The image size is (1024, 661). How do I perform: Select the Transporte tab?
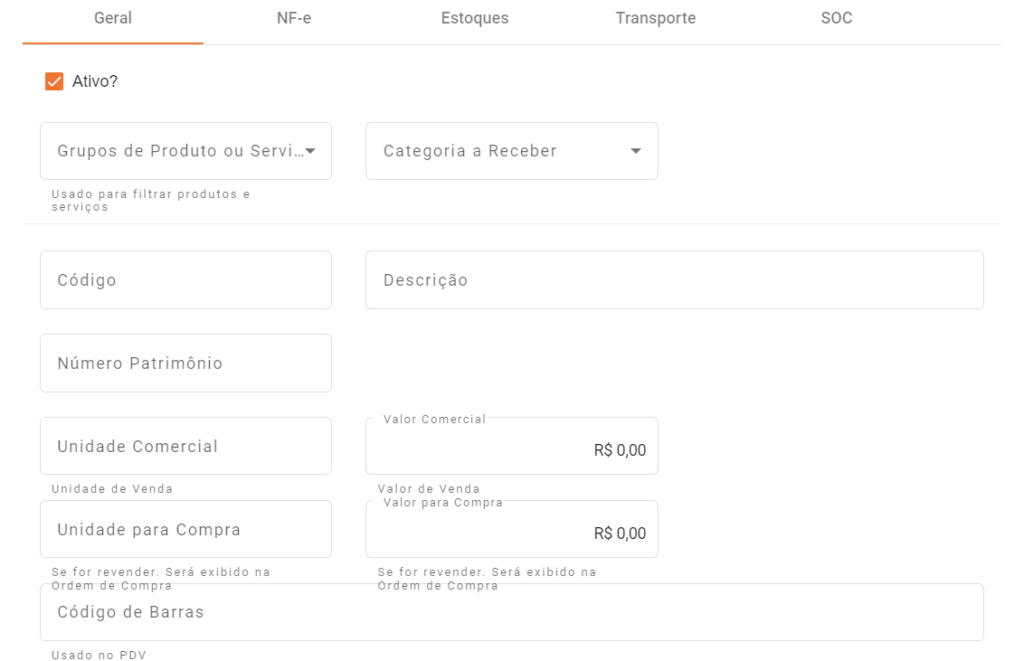tap(655, 19)
